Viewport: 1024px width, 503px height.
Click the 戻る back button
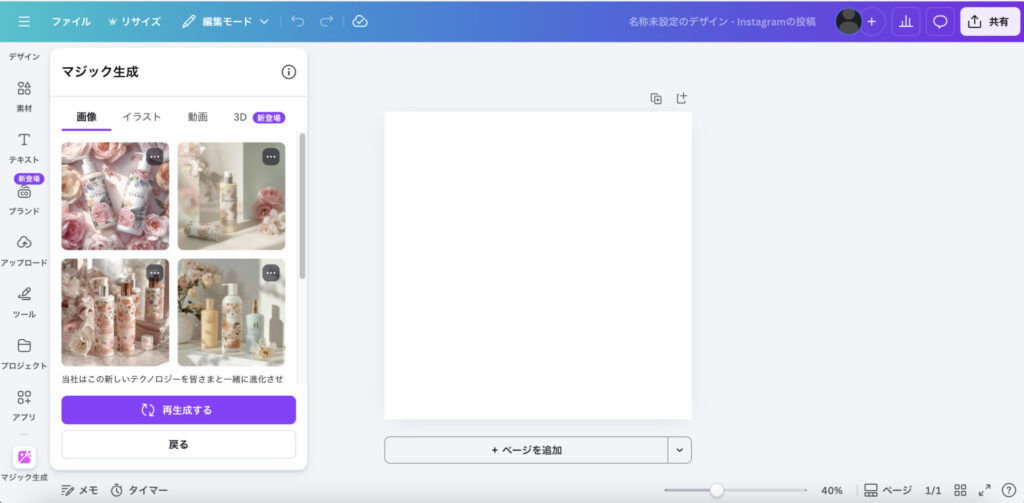[178, 444]
